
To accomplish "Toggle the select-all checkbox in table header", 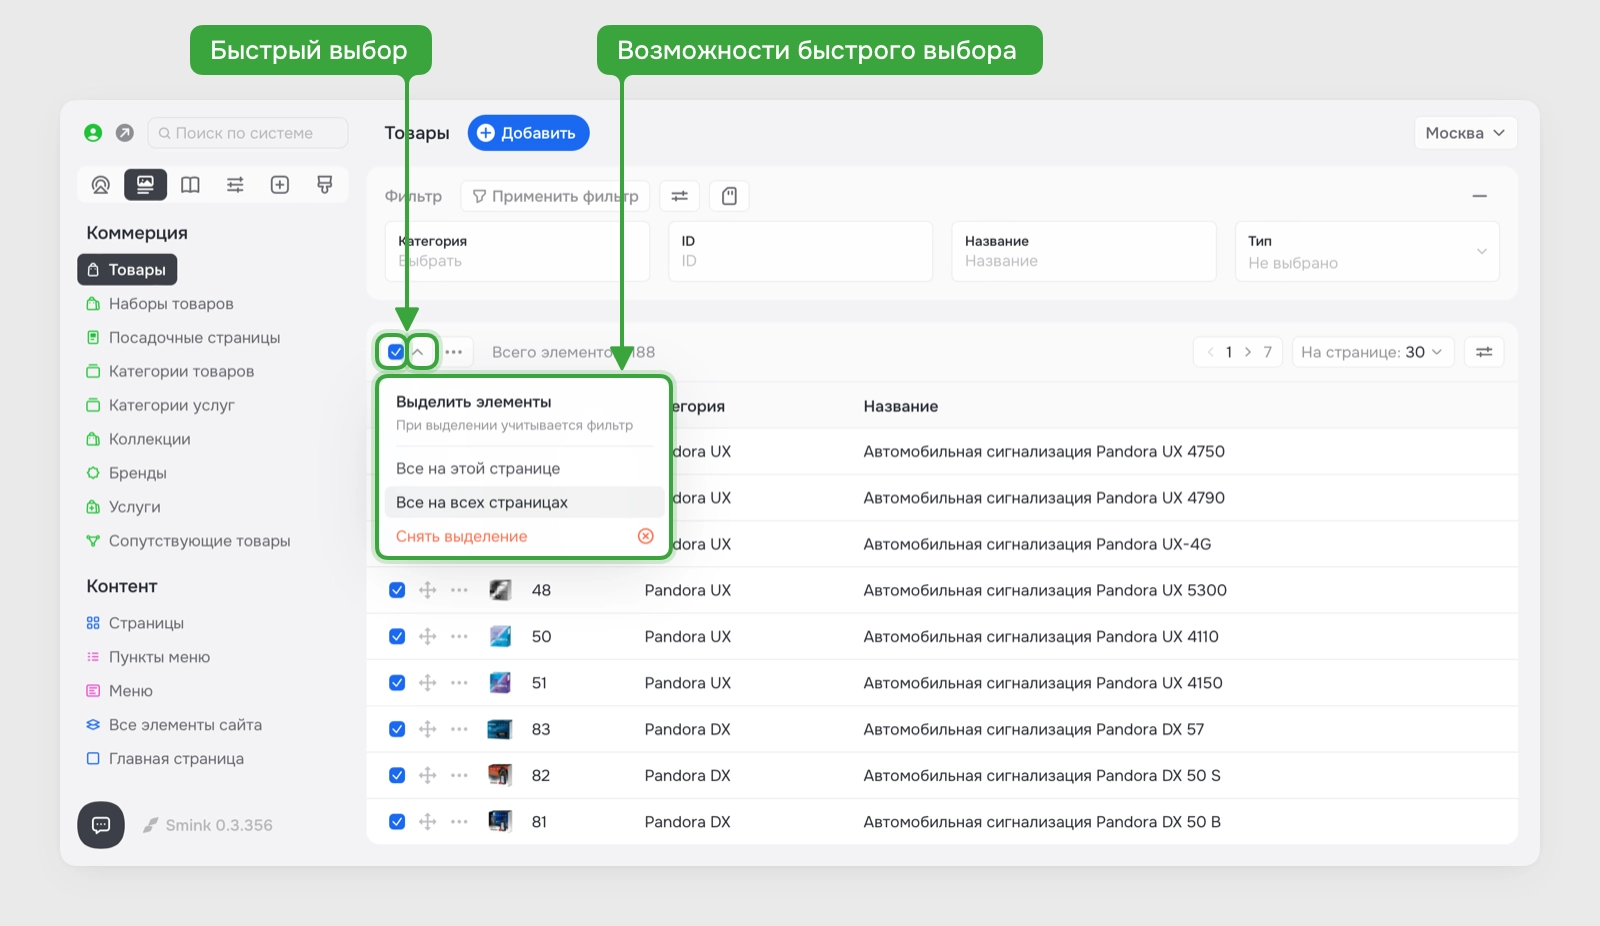I will tap(396, 352).
